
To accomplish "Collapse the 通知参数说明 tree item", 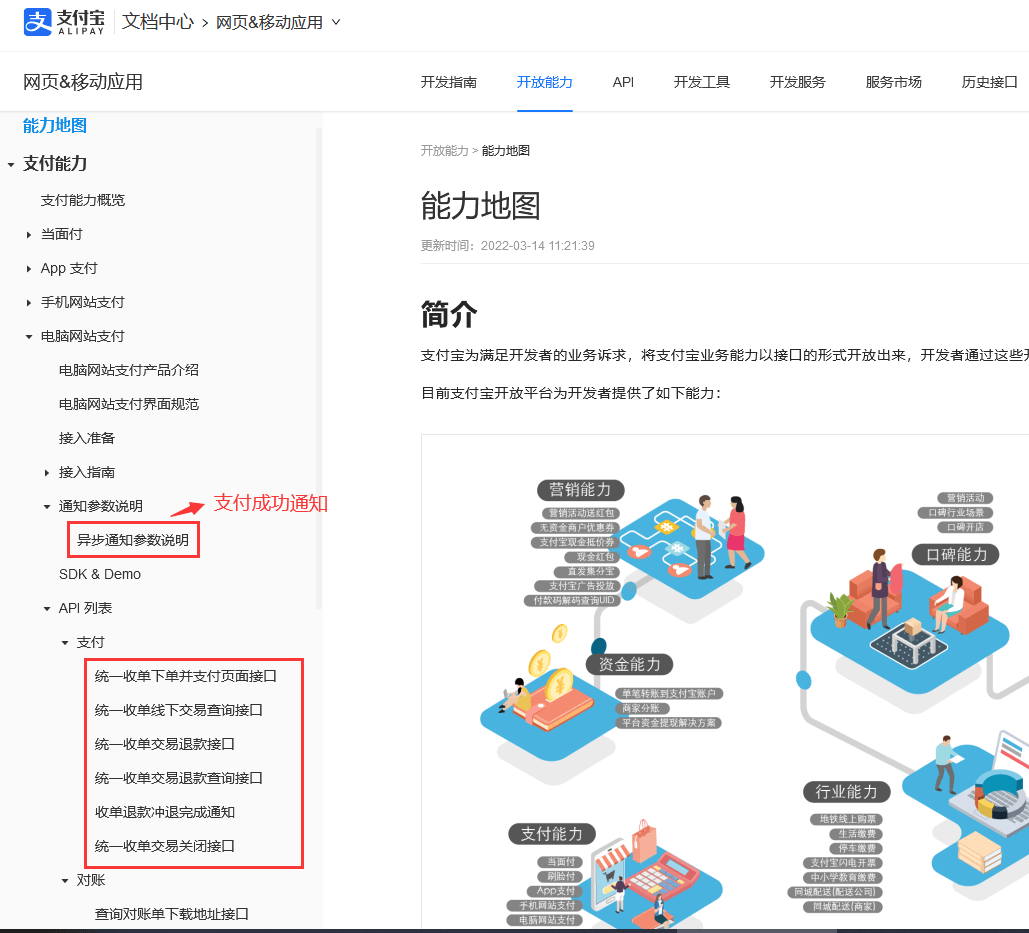I will pos(47,507).
